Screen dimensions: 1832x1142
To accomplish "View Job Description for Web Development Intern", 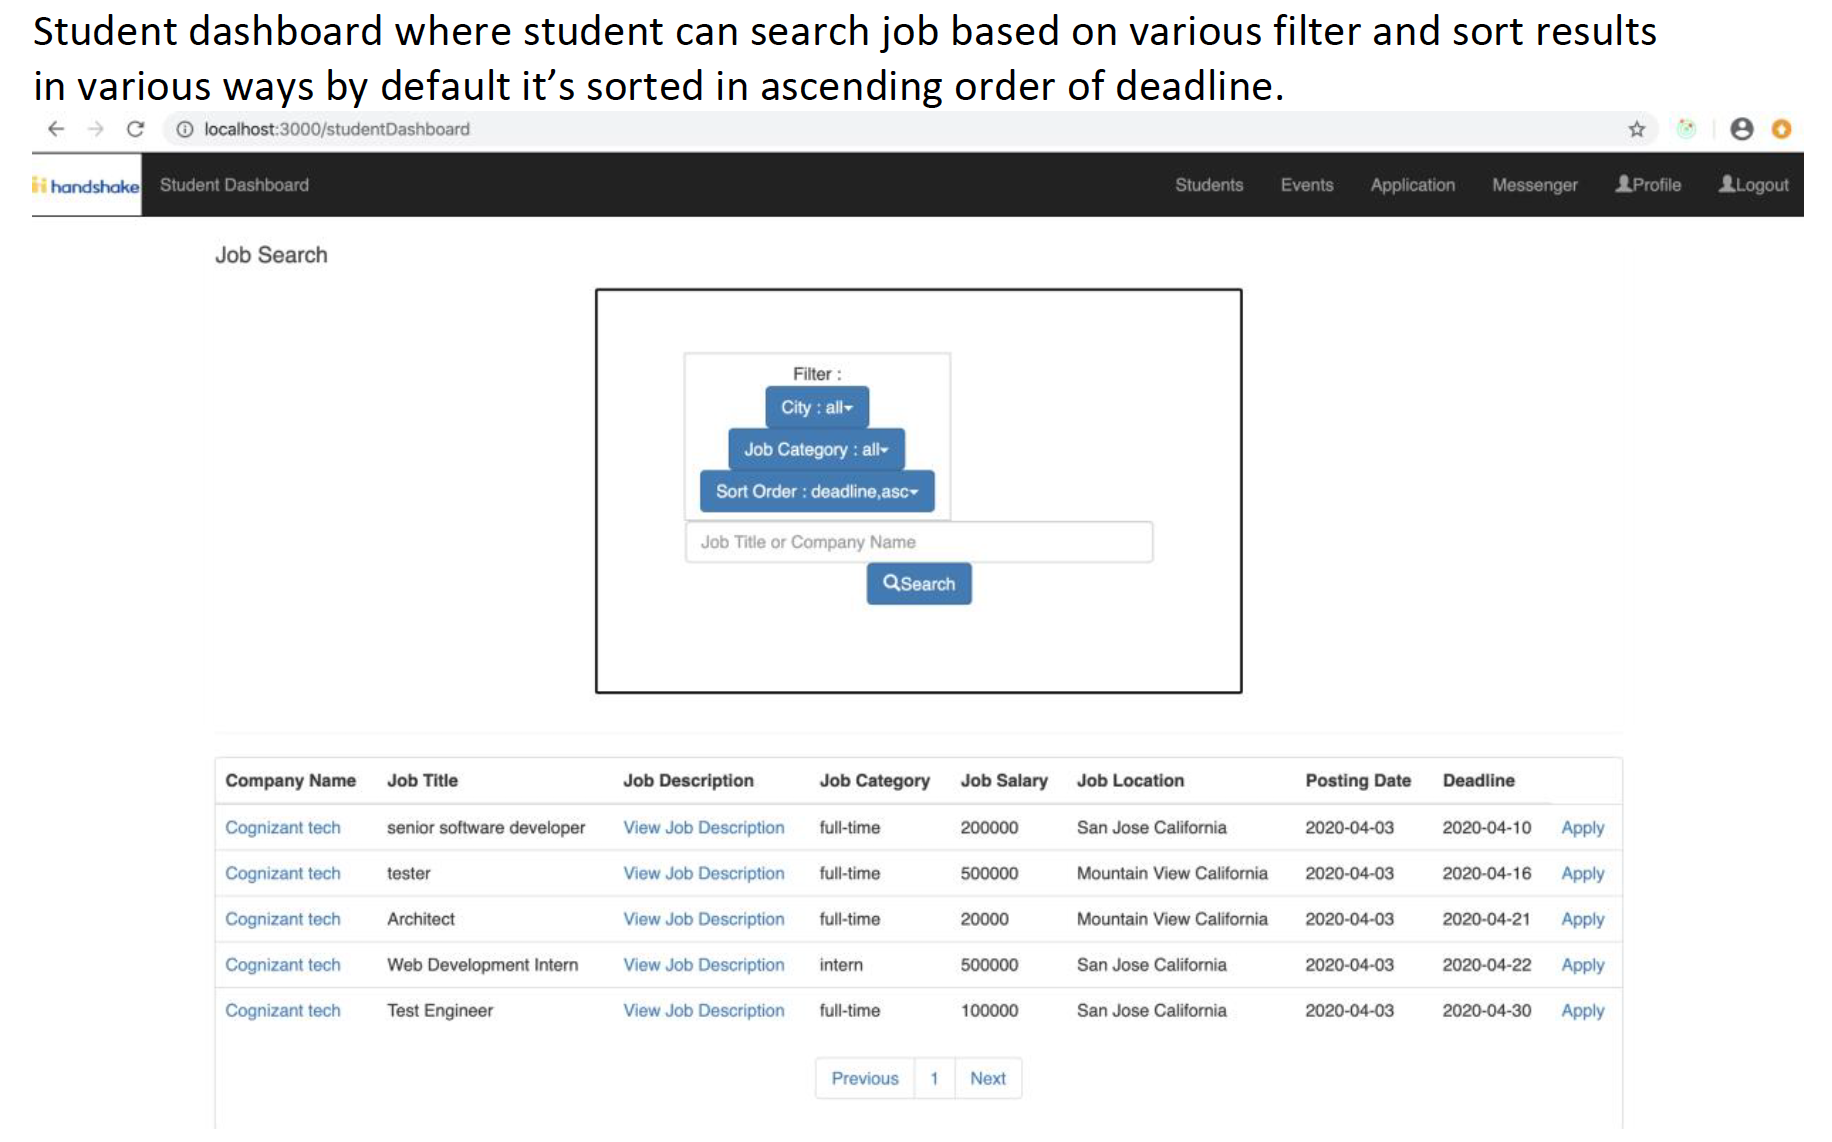I will [x=704, y=965].
